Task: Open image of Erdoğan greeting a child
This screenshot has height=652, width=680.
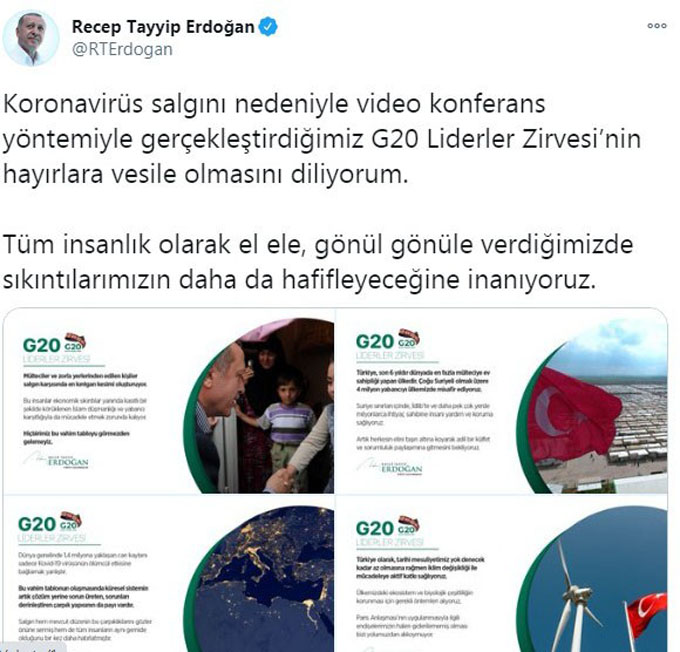Action: (169, 401)
